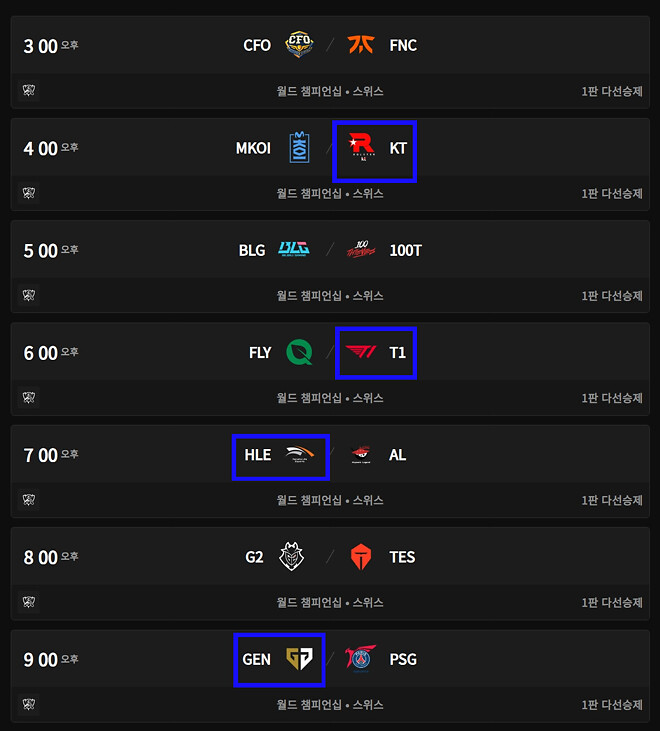Click the Fnatic team logo
Viewport: 660px width, 731px height.
tap(361, 45)
